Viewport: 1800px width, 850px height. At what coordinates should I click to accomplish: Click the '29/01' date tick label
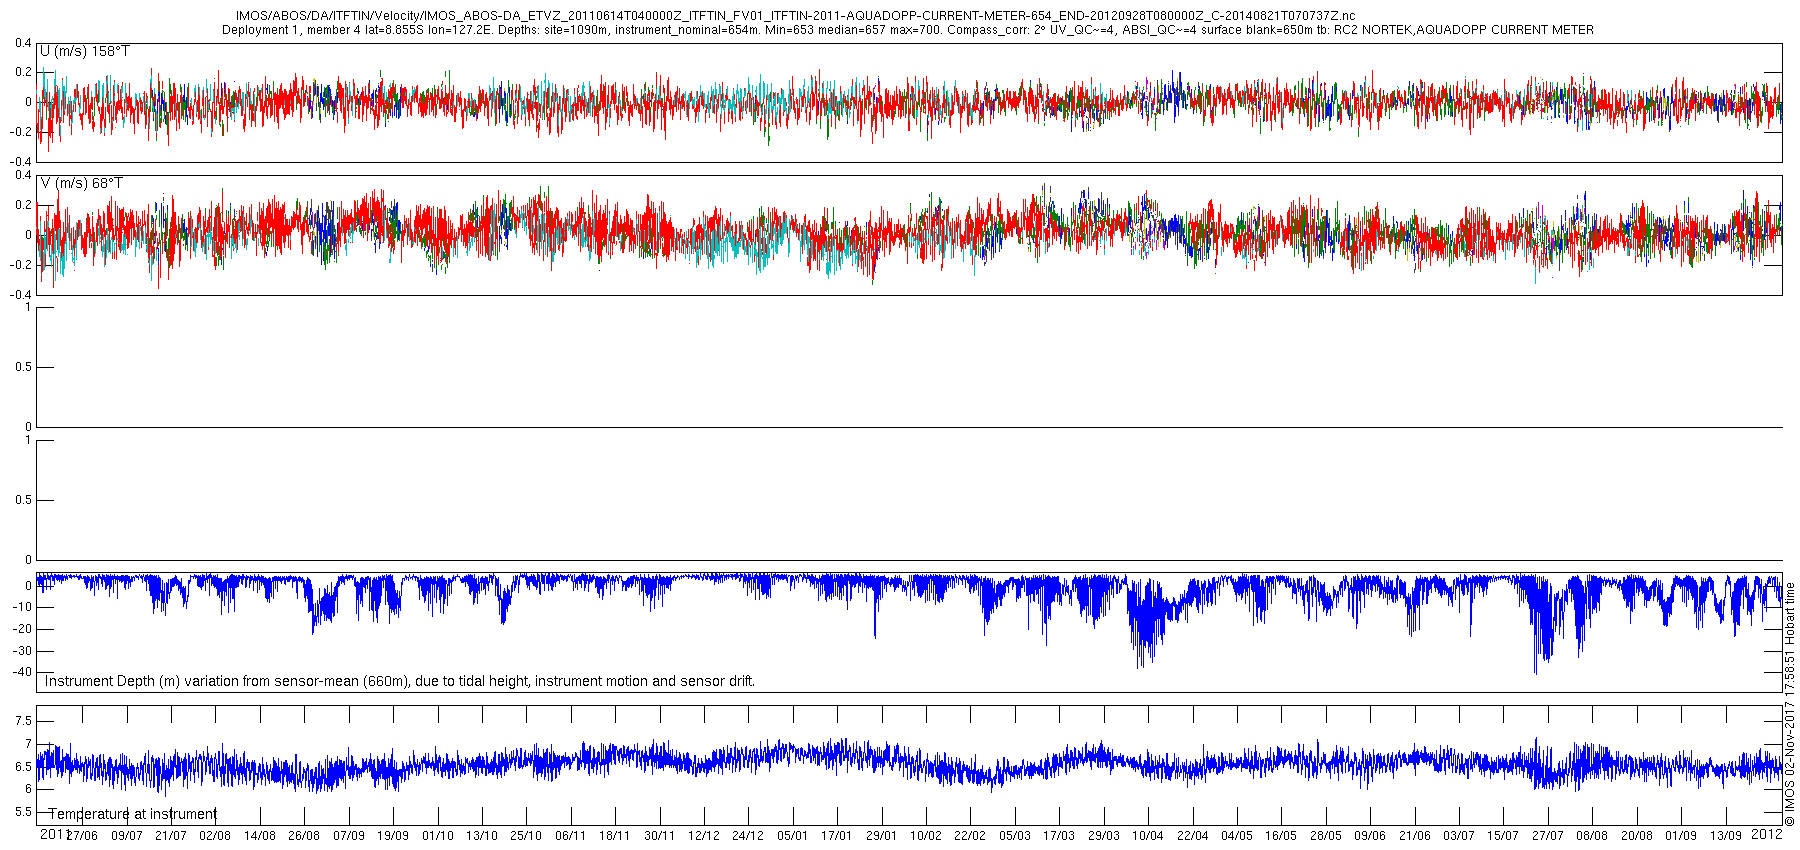[882, 836]
